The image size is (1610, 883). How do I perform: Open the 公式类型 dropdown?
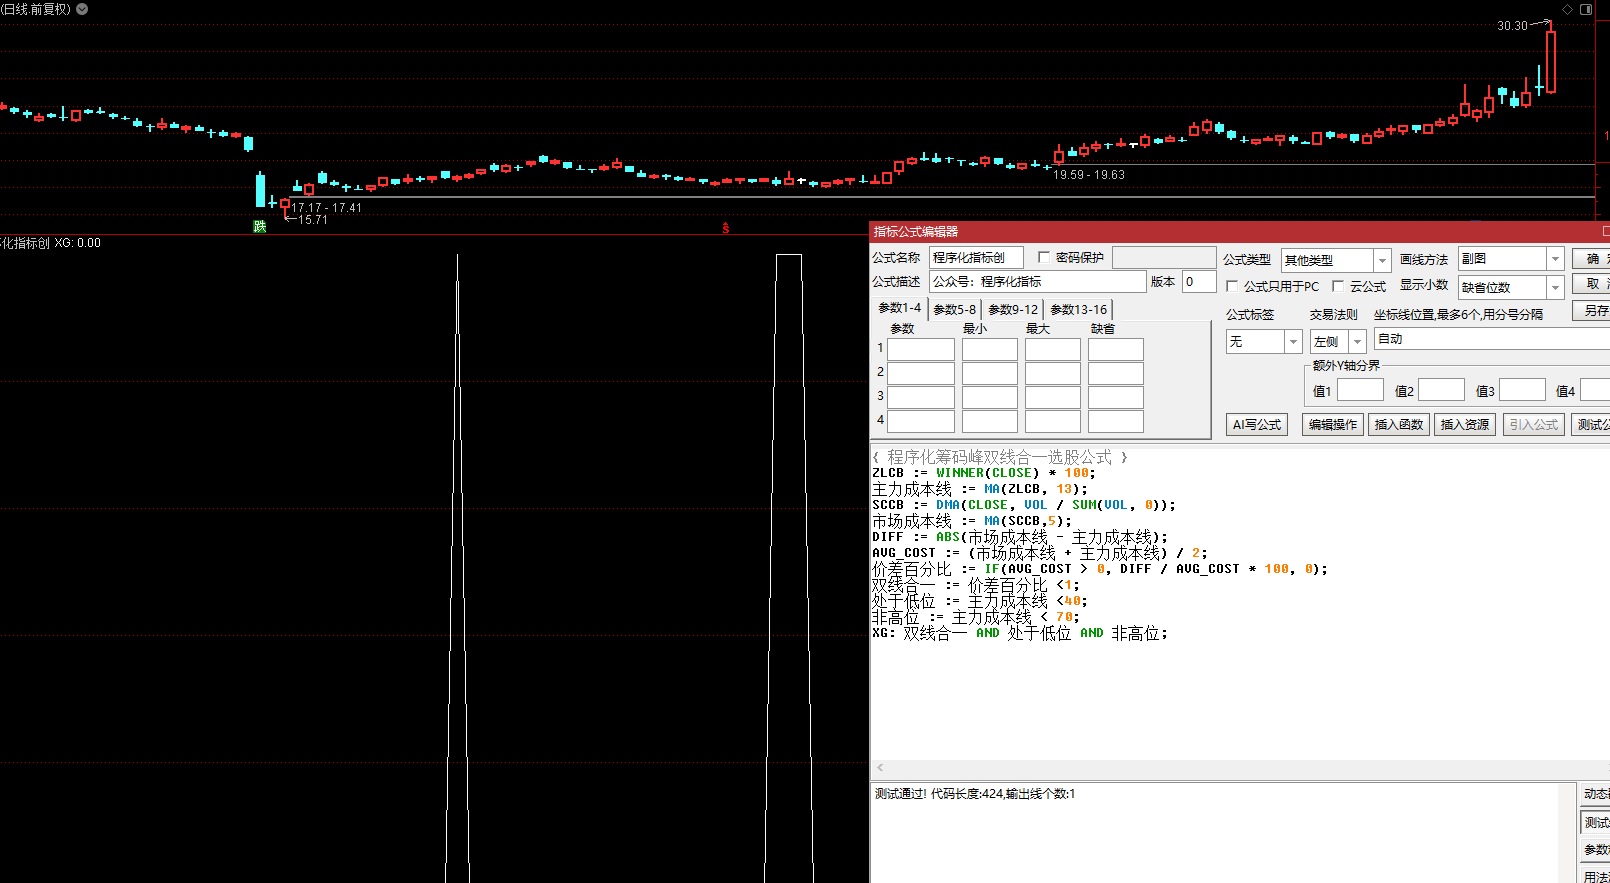click(1382, 260)
